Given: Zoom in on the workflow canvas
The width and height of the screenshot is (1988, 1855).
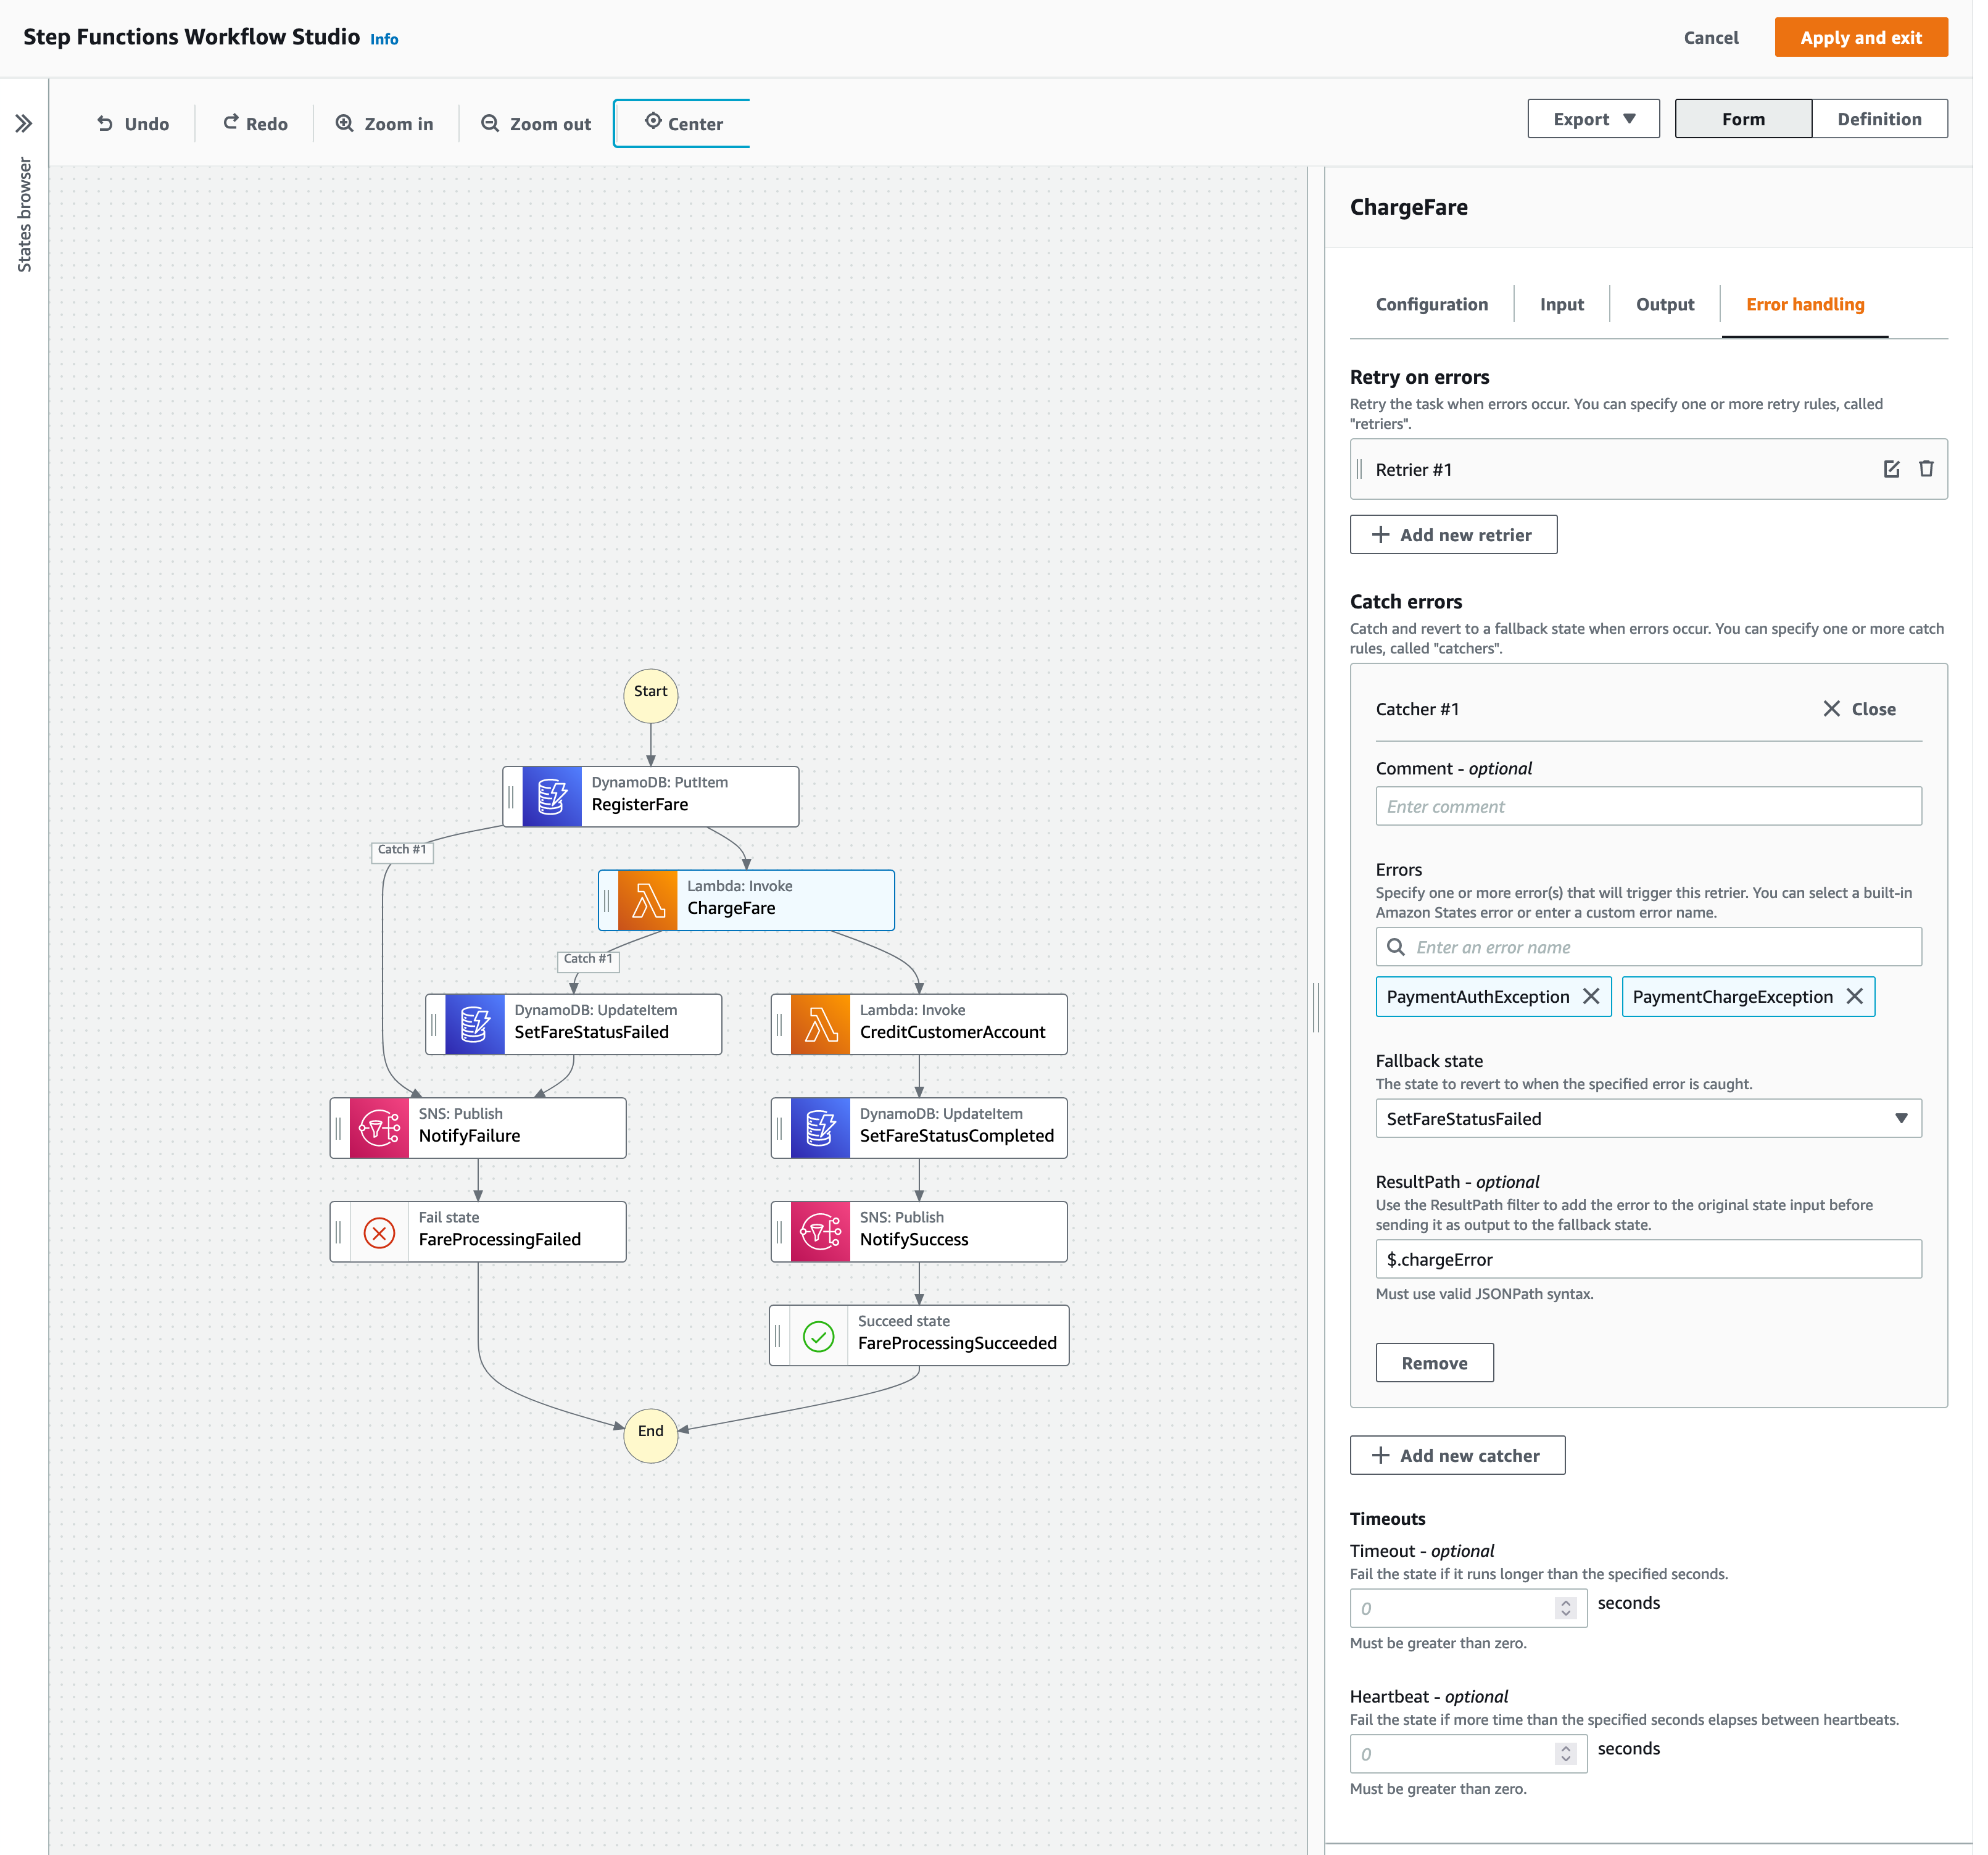Looking at the screenshot, I should tap(385, 124).
